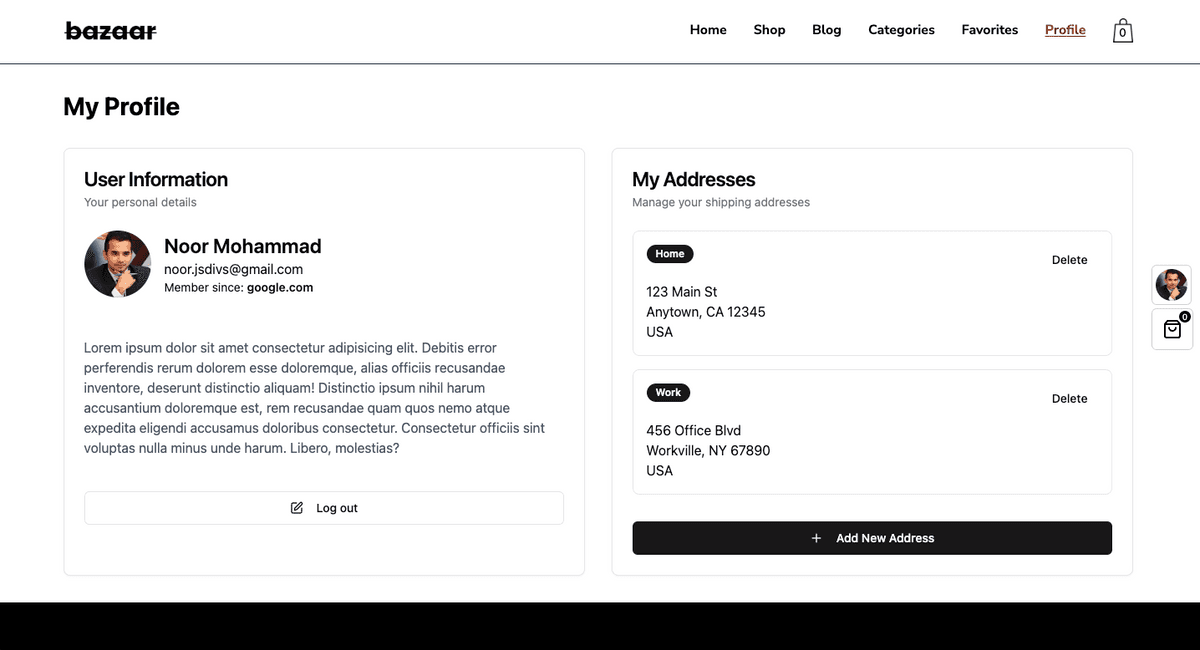The width and height of the screenshot is (1200, 650).
Task: View the Favorites page
Action: [x=989, y=30]
